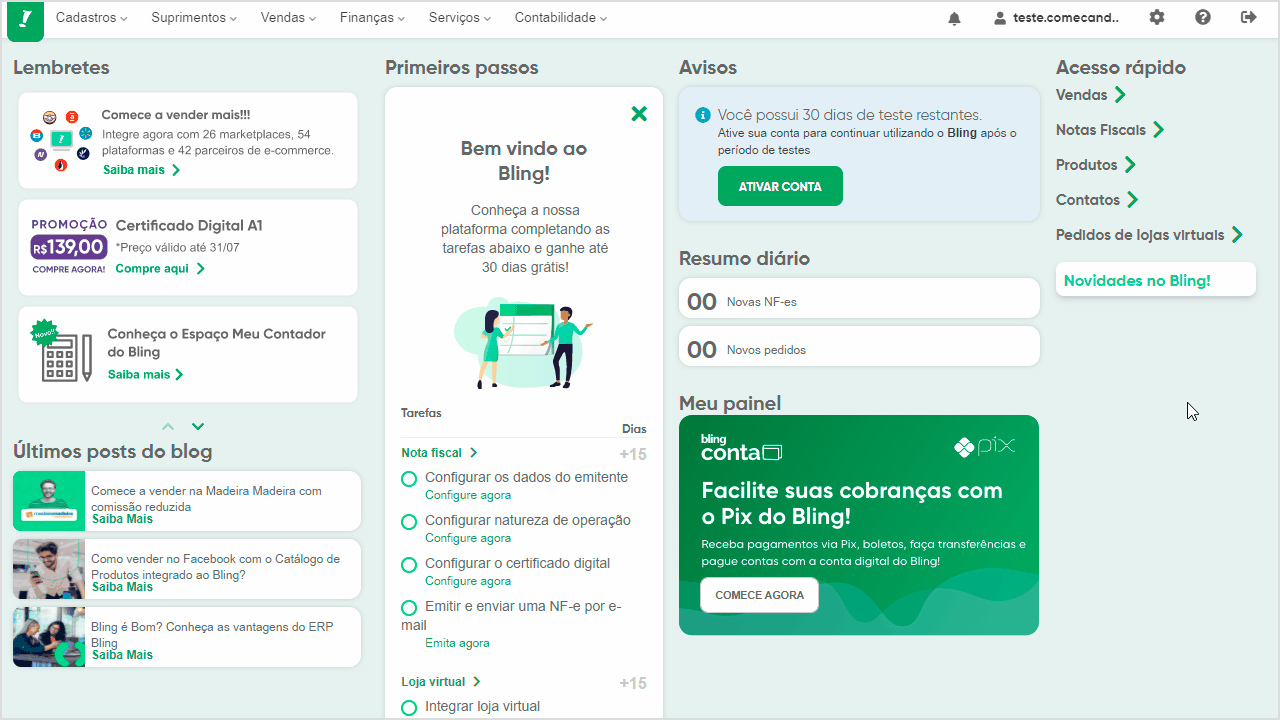
Task: Open Madeira Madeira blog post thumbnail
Action: click(49, 501)
